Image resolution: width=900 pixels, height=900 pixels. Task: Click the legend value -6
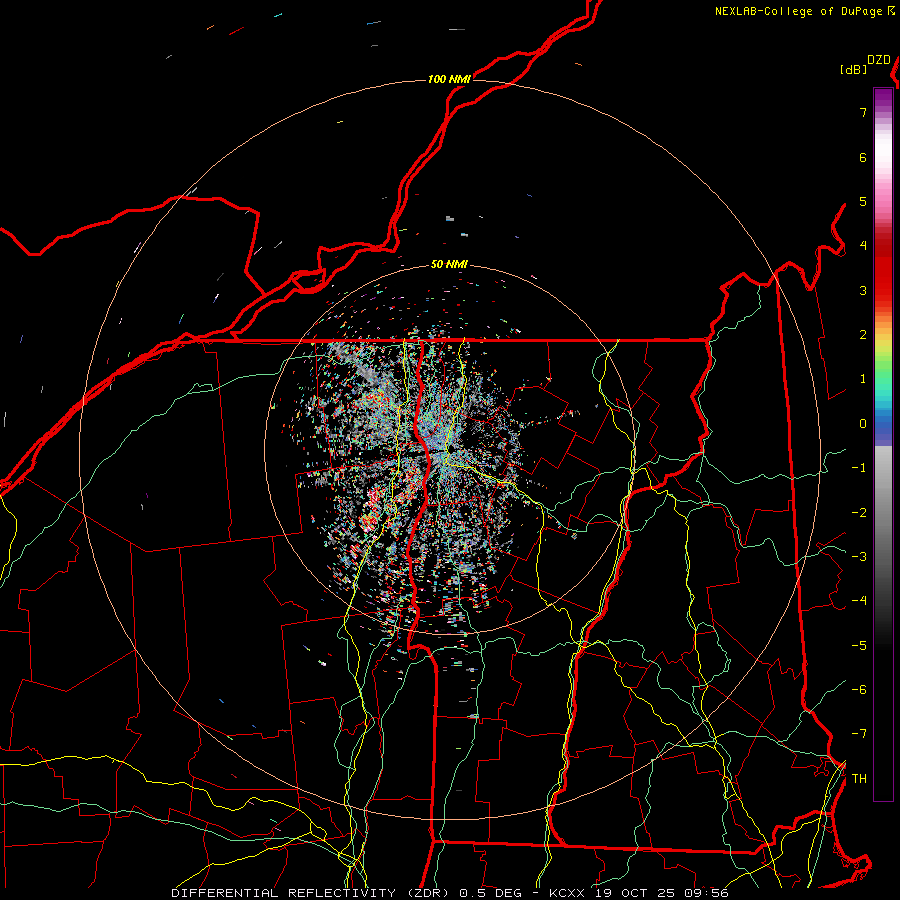tap(859, 690)
